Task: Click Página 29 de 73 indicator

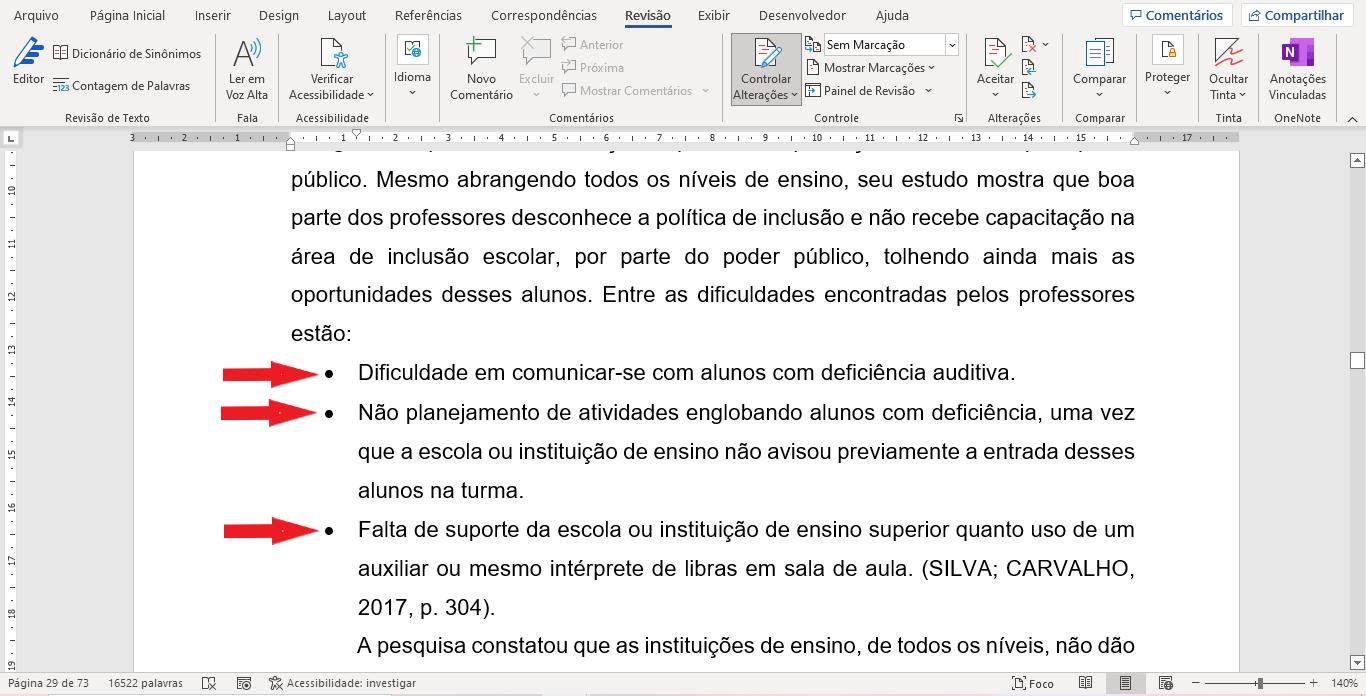Action: (48, 683)
